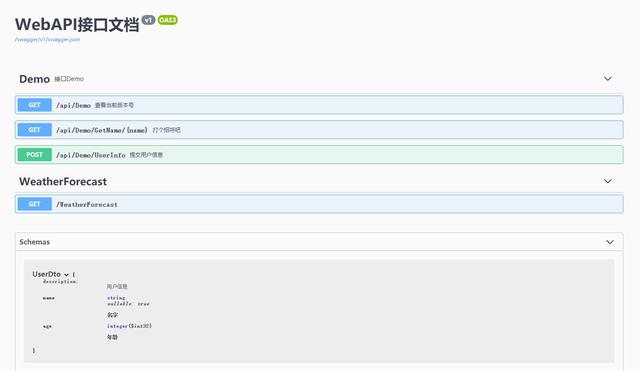Open the /swagger/v1/swagger.json link
Screen dimensions: 640x371
point(47,40)
